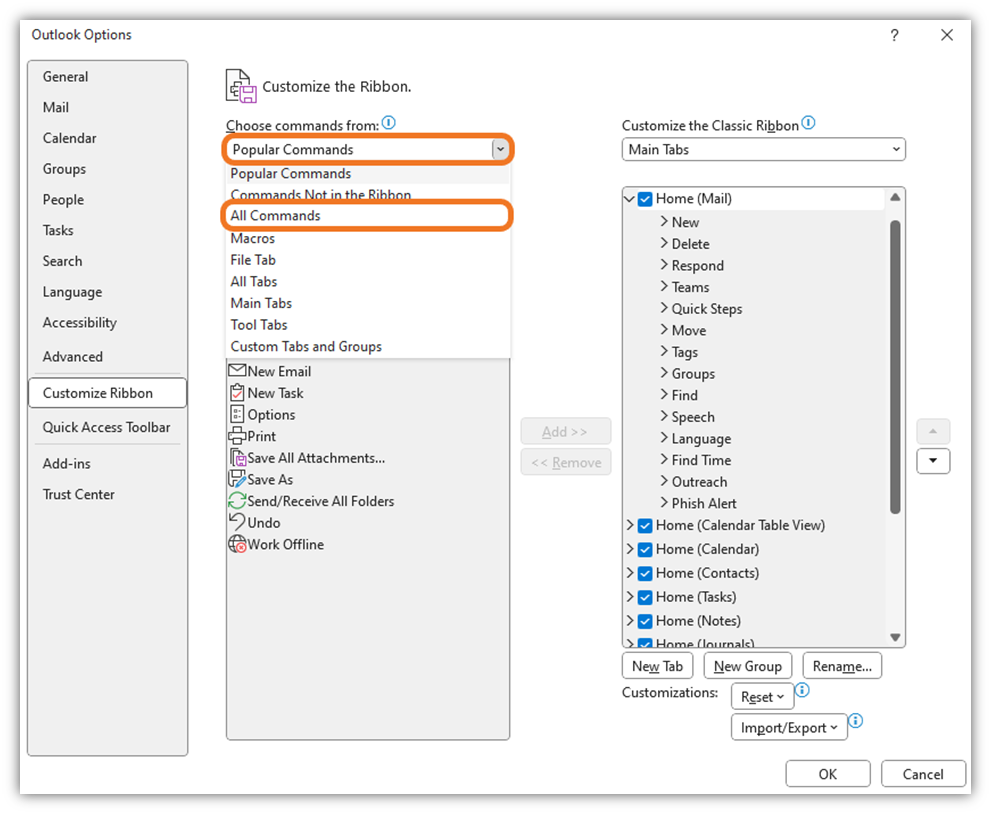Select All Commands in the dropdown list
The height and width of the screenshot is (814, 991).
pyautogui.click(x=368, y=216)
